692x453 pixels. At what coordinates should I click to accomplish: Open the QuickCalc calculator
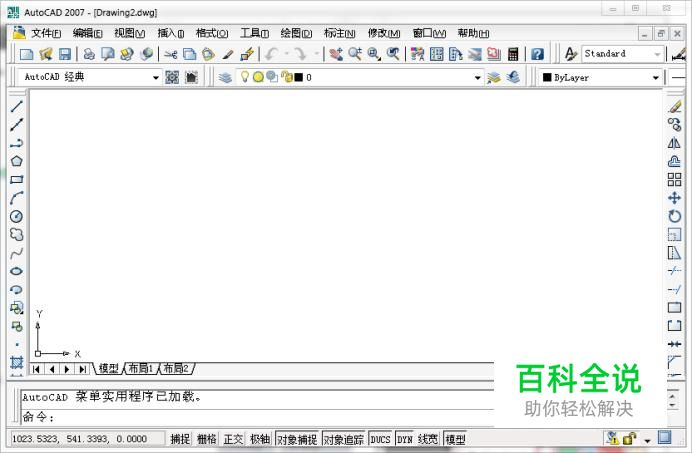point(513,54)
